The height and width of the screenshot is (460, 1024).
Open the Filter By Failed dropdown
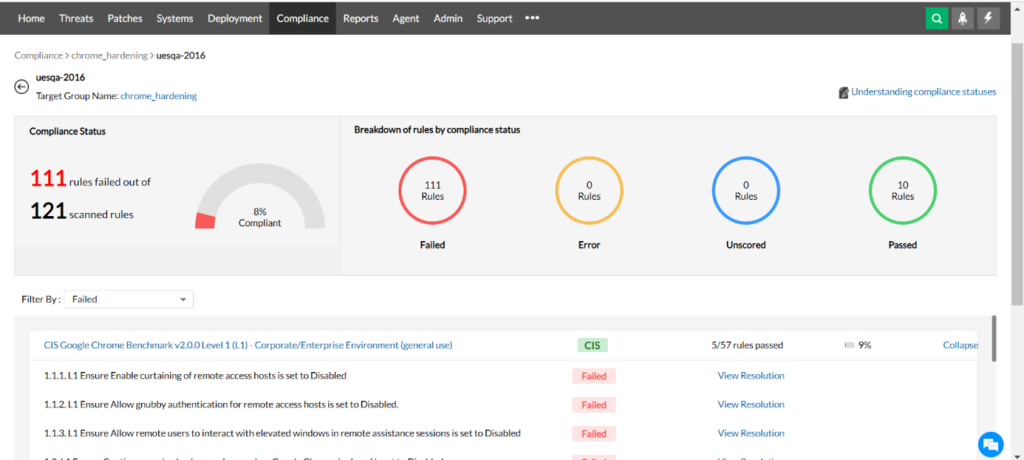129,299
